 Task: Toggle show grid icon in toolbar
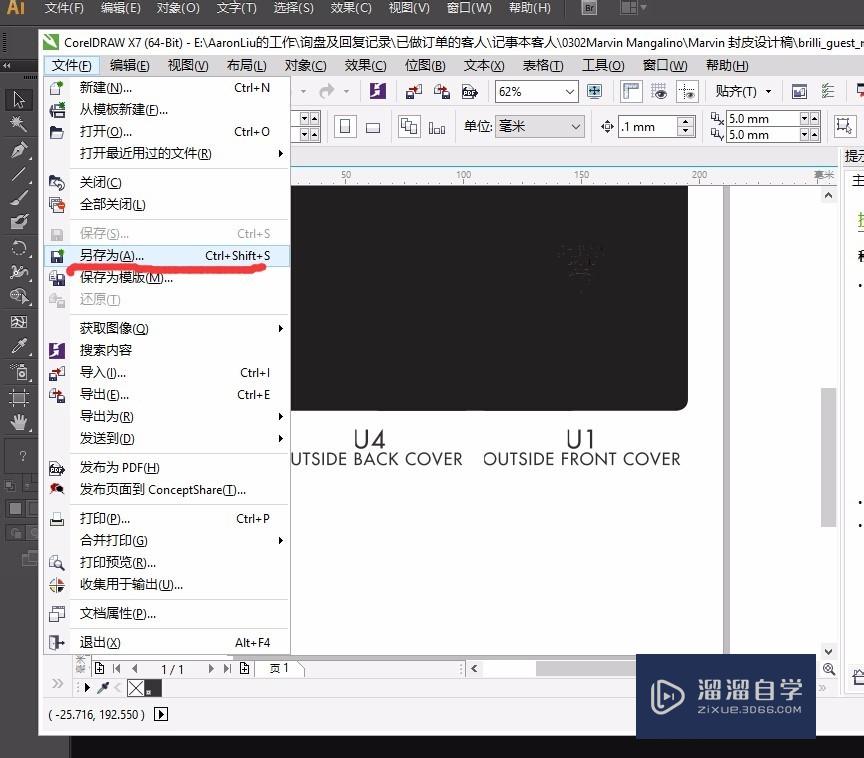pyautogui.click(x=658, y=91)
